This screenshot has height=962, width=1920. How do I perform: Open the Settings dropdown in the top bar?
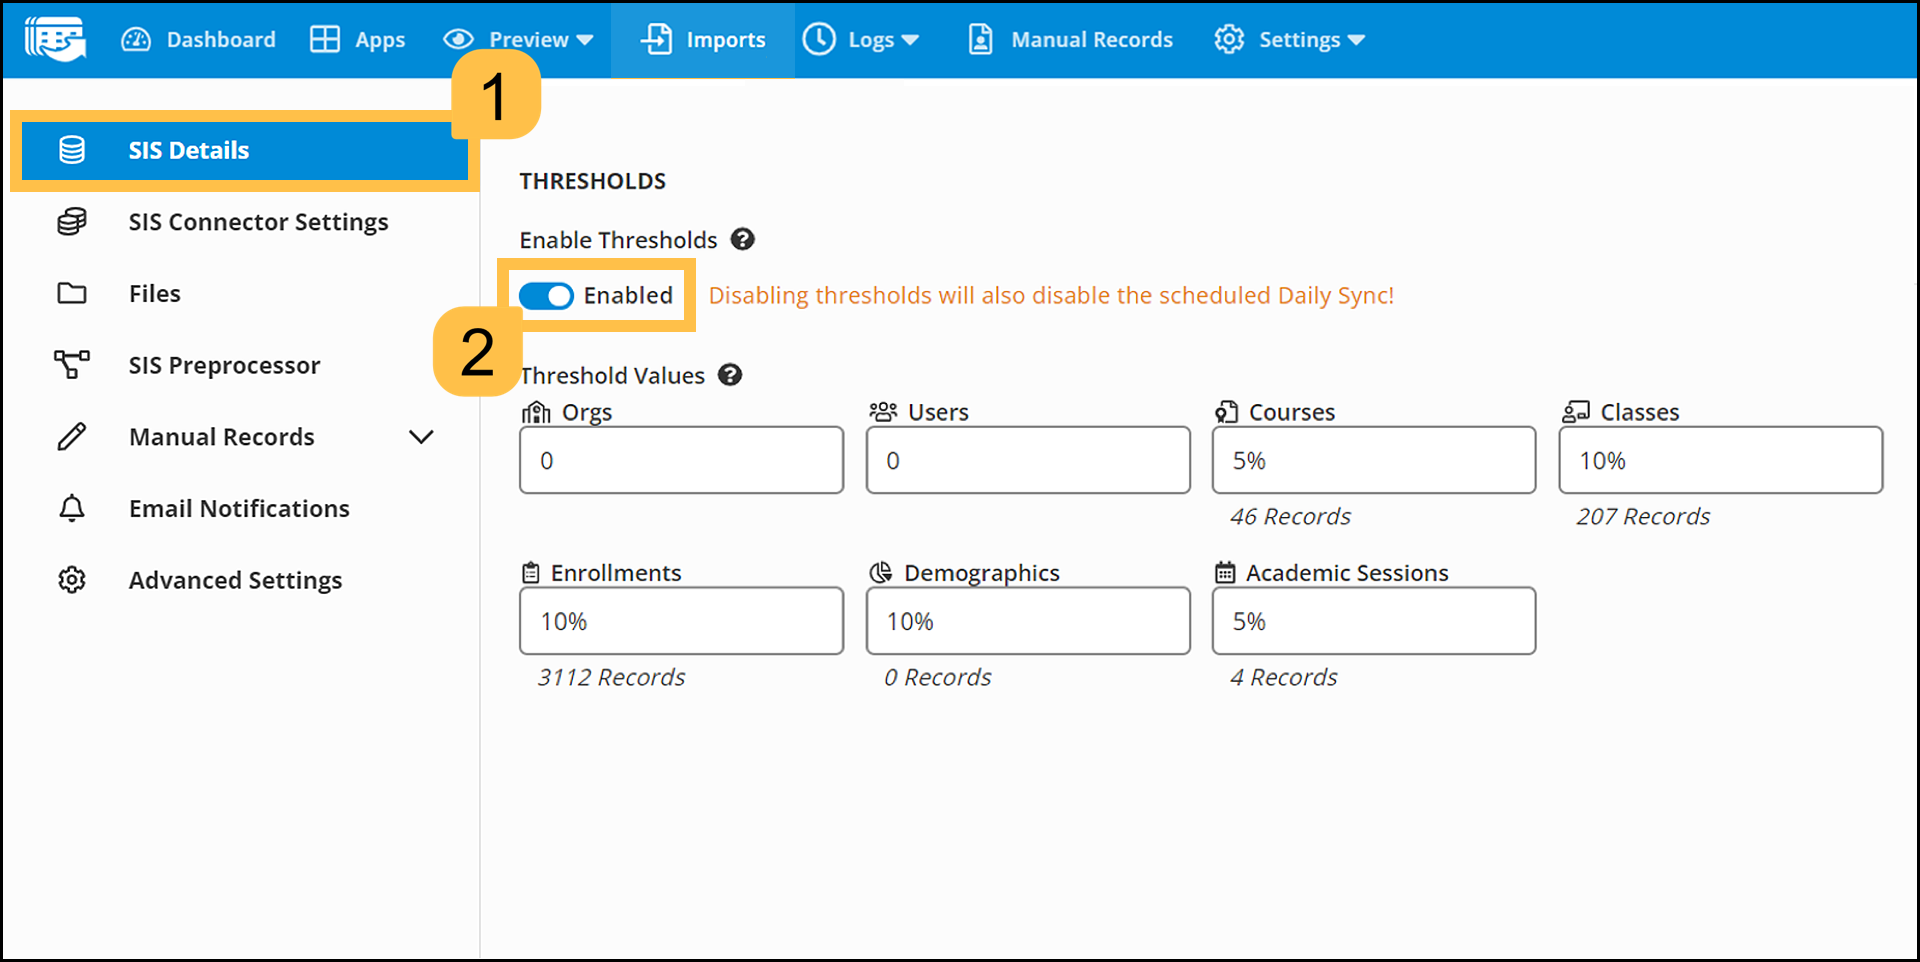tap(1289, 40)
